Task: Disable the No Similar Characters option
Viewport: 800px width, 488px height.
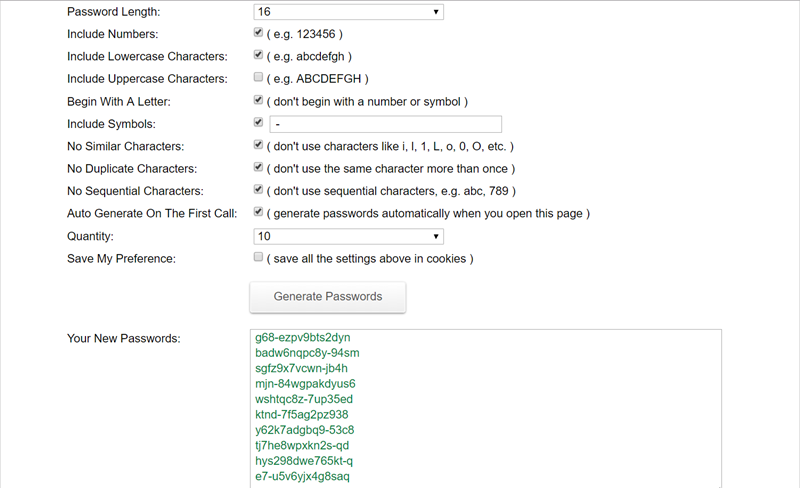Action: pyautogui.click(x=259, y=145)
